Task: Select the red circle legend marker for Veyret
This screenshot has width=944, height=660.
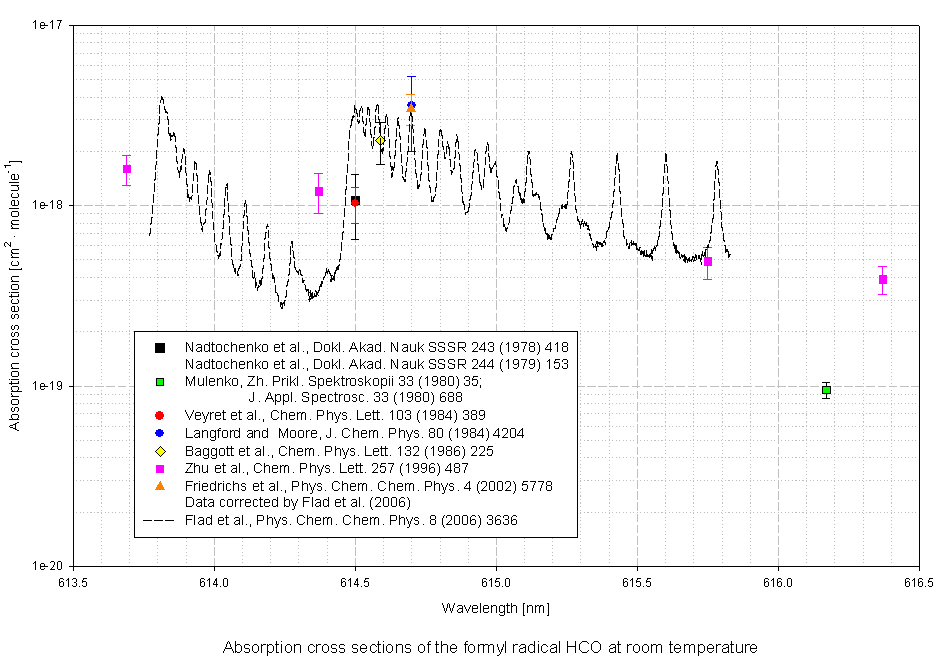Action: [x=159, y=416]
